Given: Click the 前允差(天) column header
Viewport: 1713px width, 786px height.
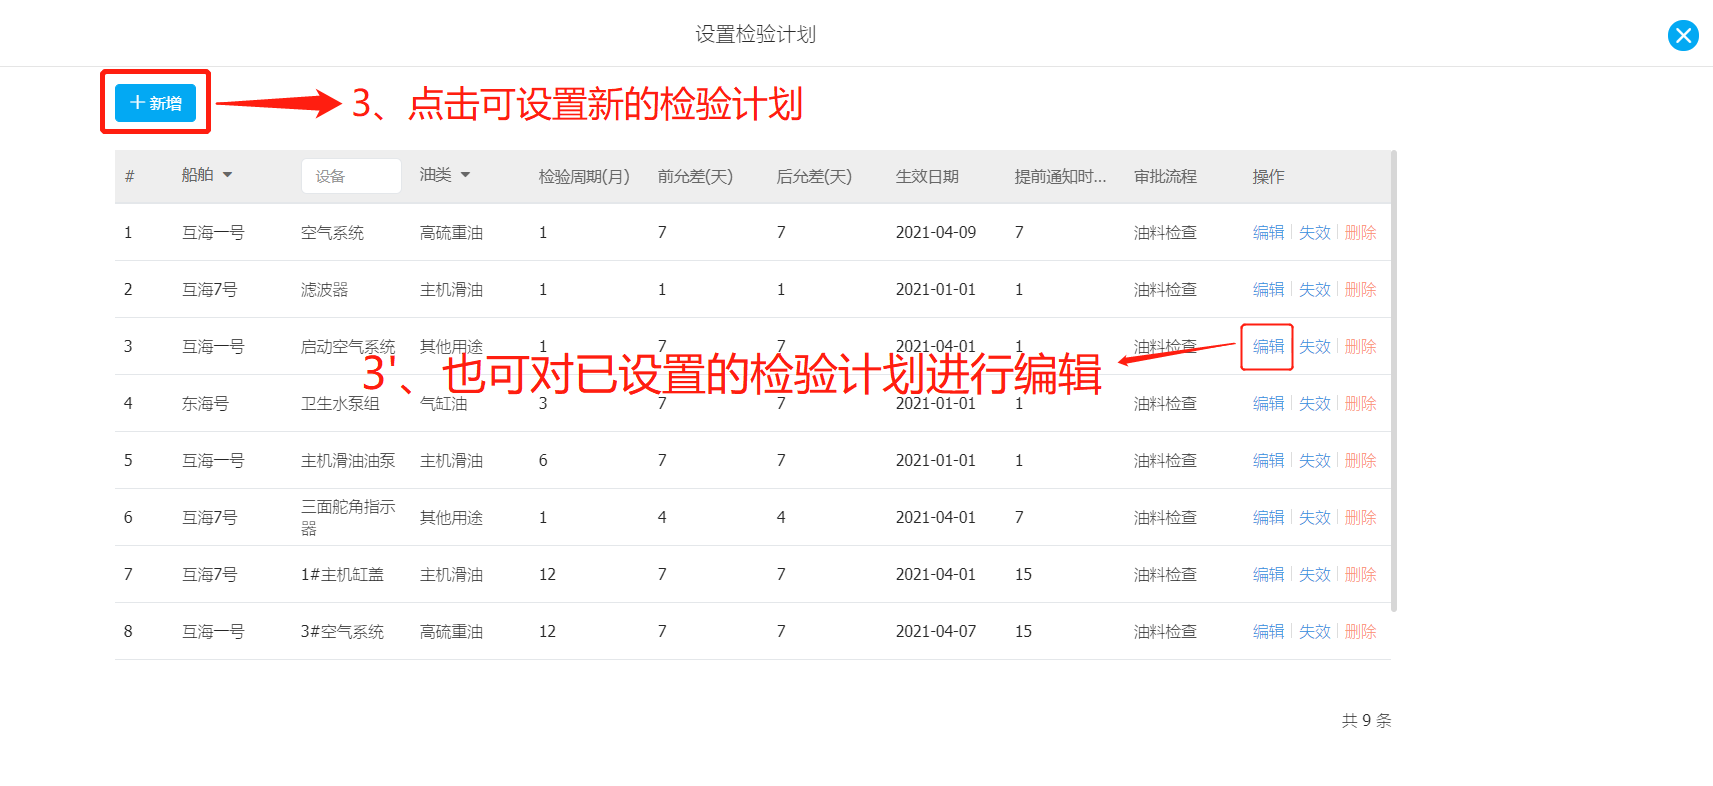Looking at the screenshot, I should [695, 176].
